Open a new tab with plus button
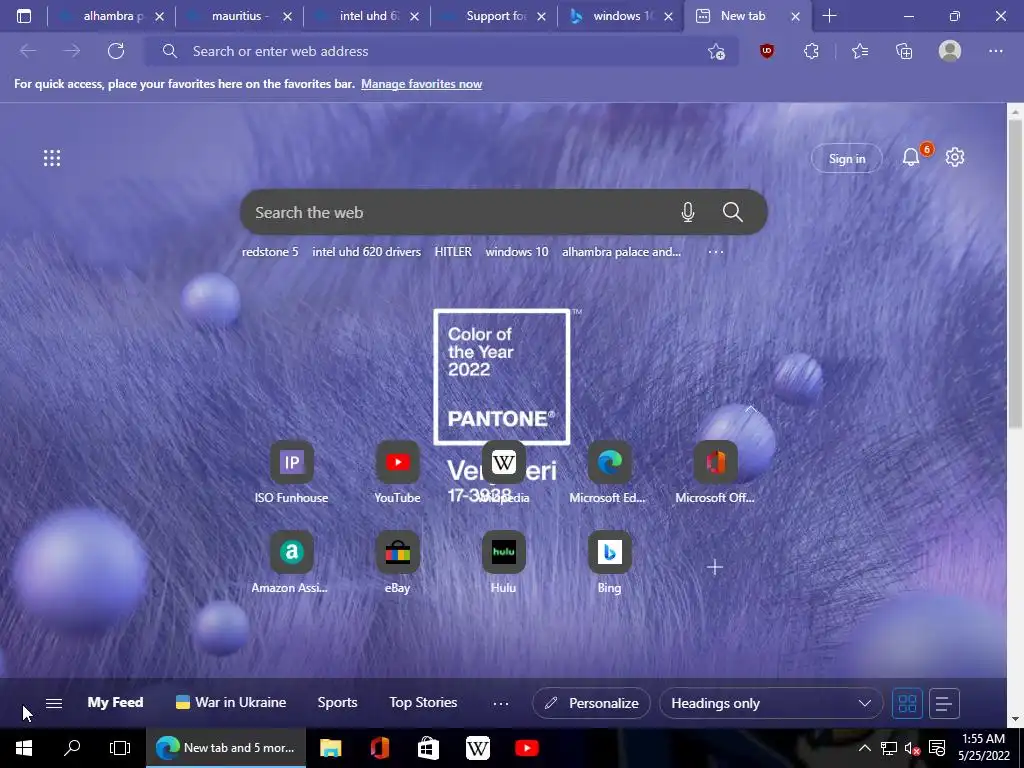This screenshot has height=768, width=1024. pyautogui.click(x=829, y=16)
